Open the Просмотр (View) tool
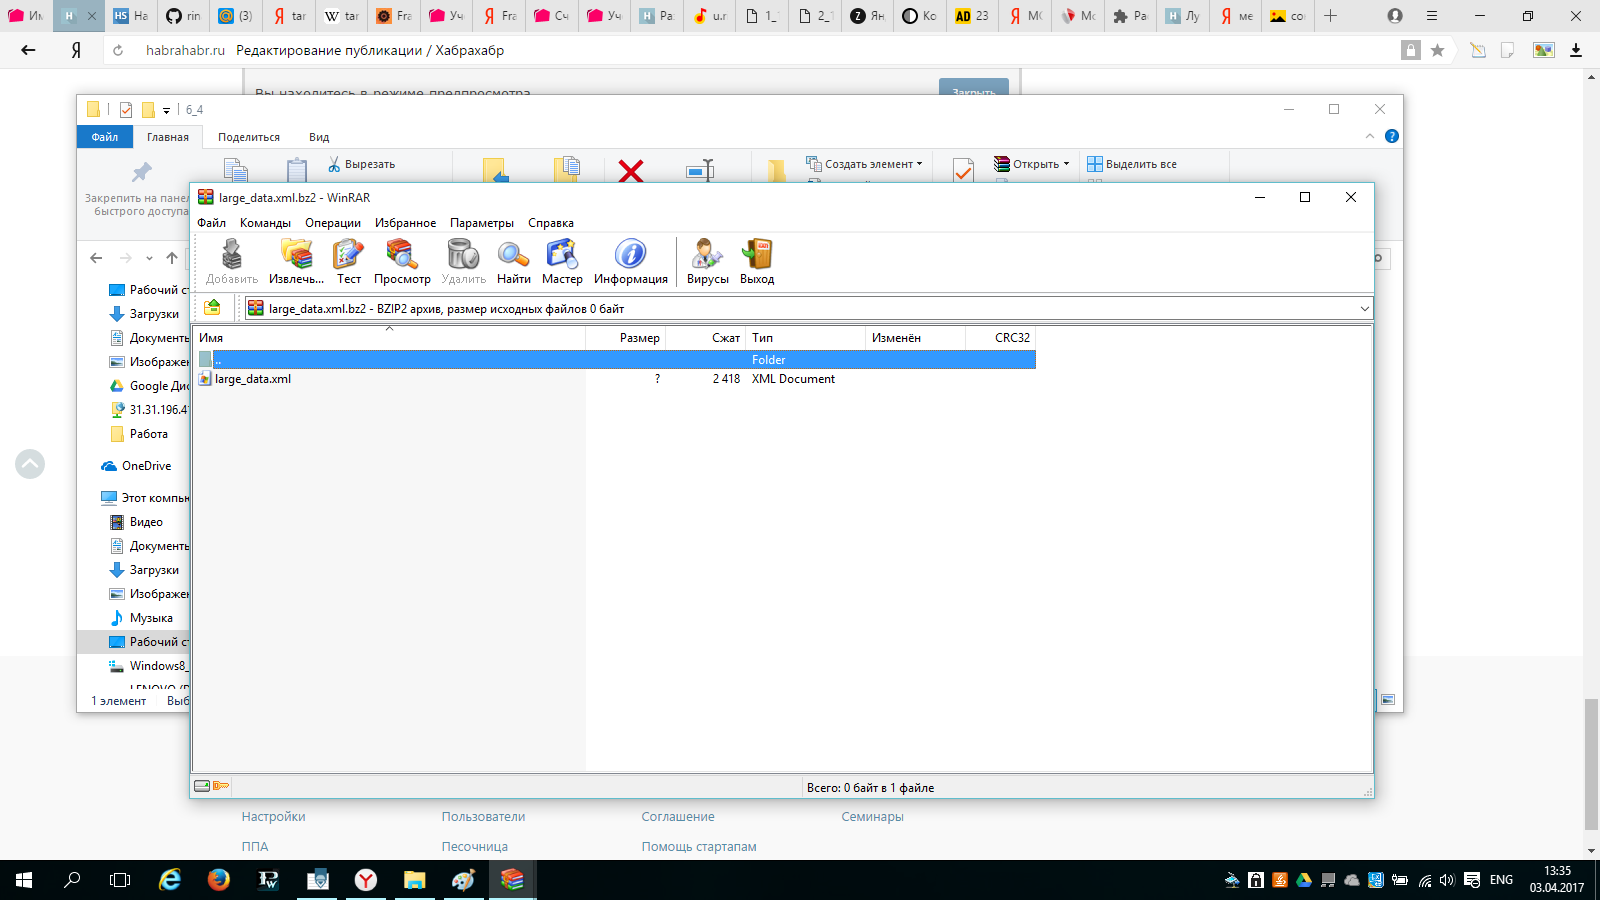Image resolution: width=1600 pixels, height=900 pixels. 402,262
